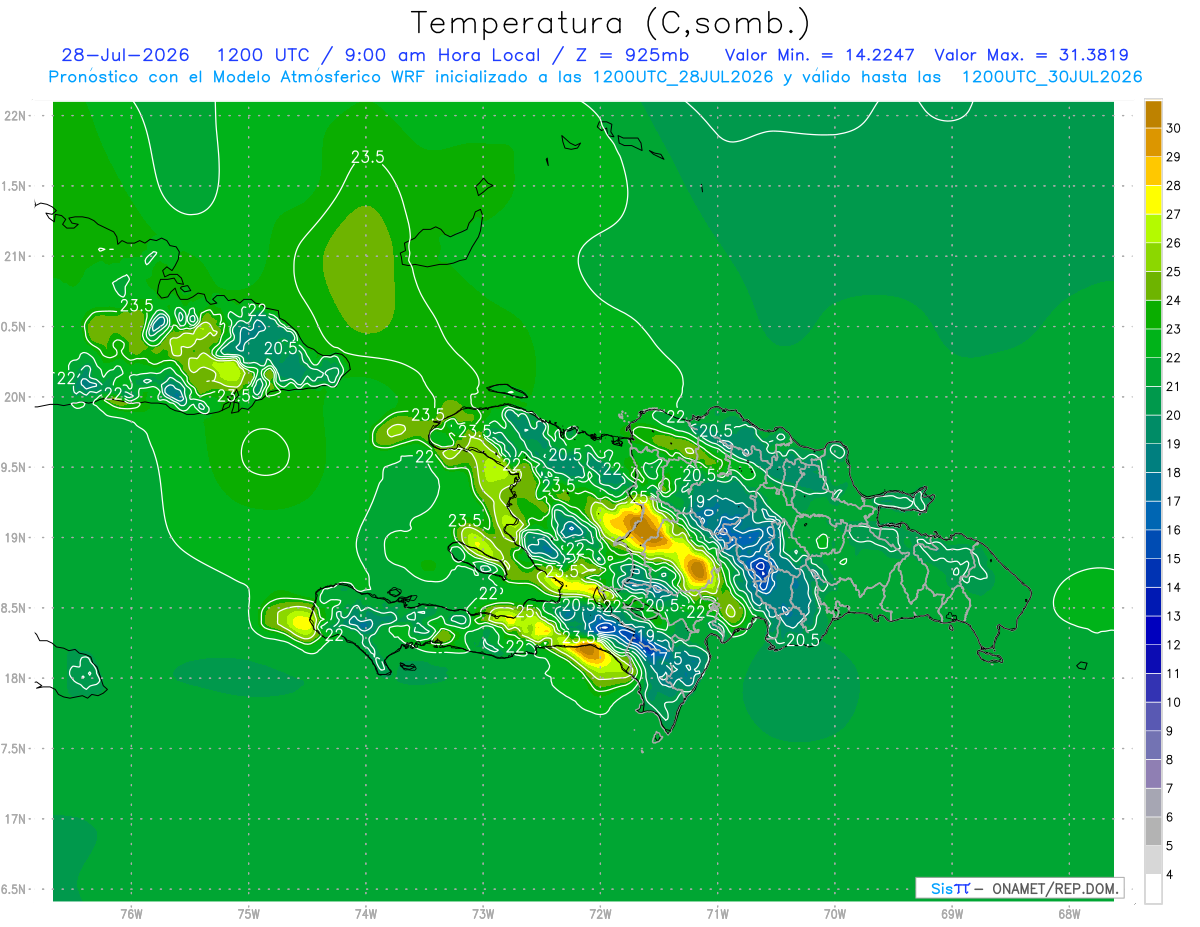Click the green legend swatch between 22 and 23
The height and width of the screenshot is (927, 1200).
coord(1153,344)
